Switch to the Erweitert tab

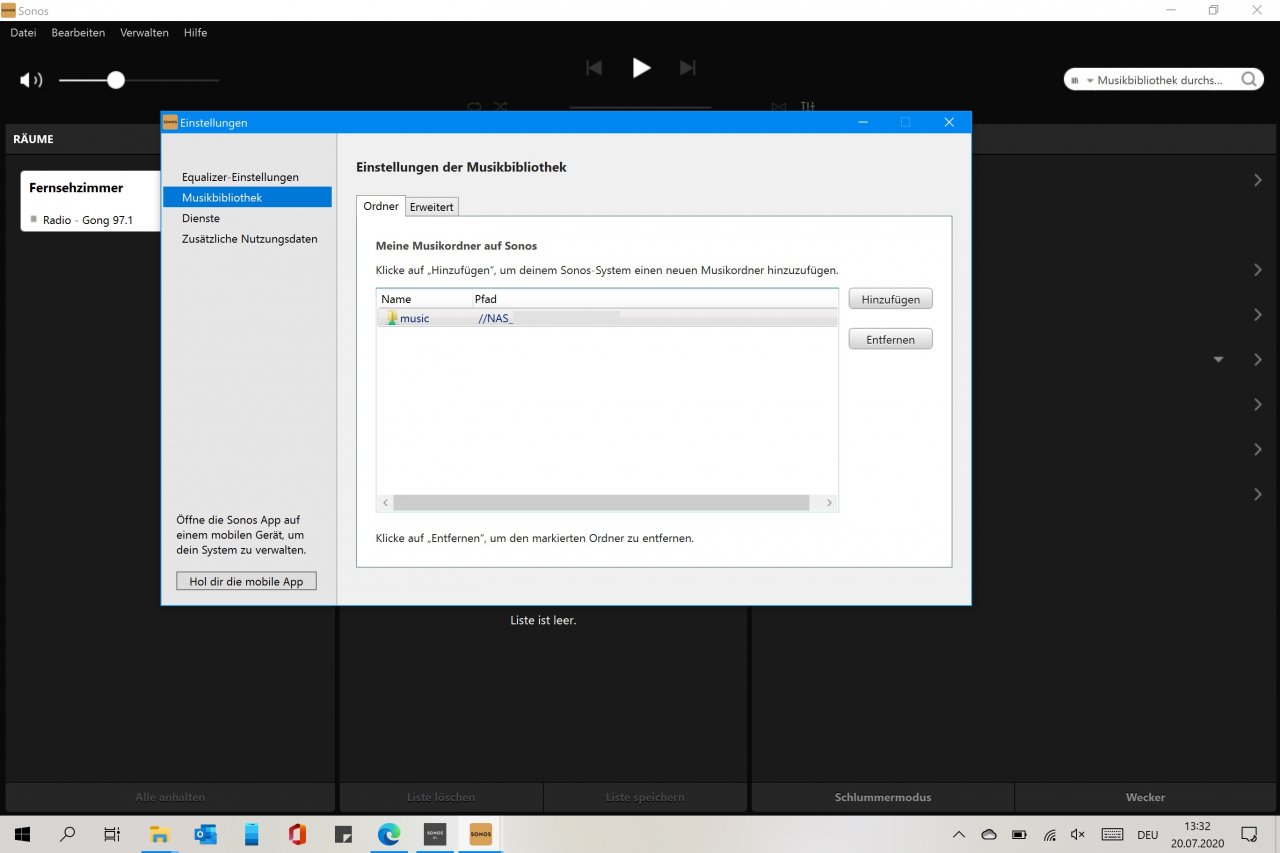click(432, 207)
